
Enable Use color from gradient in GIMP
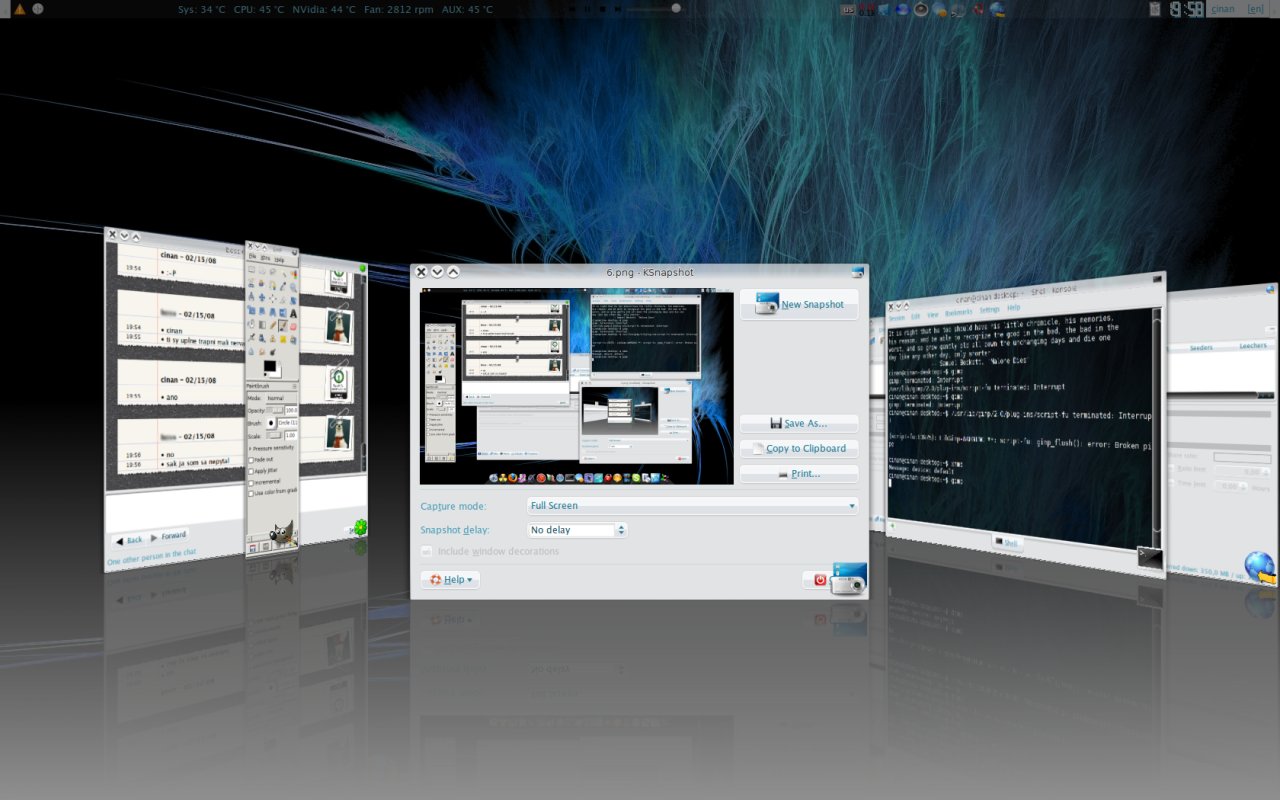pyautogui.click(x=251, y=494)
